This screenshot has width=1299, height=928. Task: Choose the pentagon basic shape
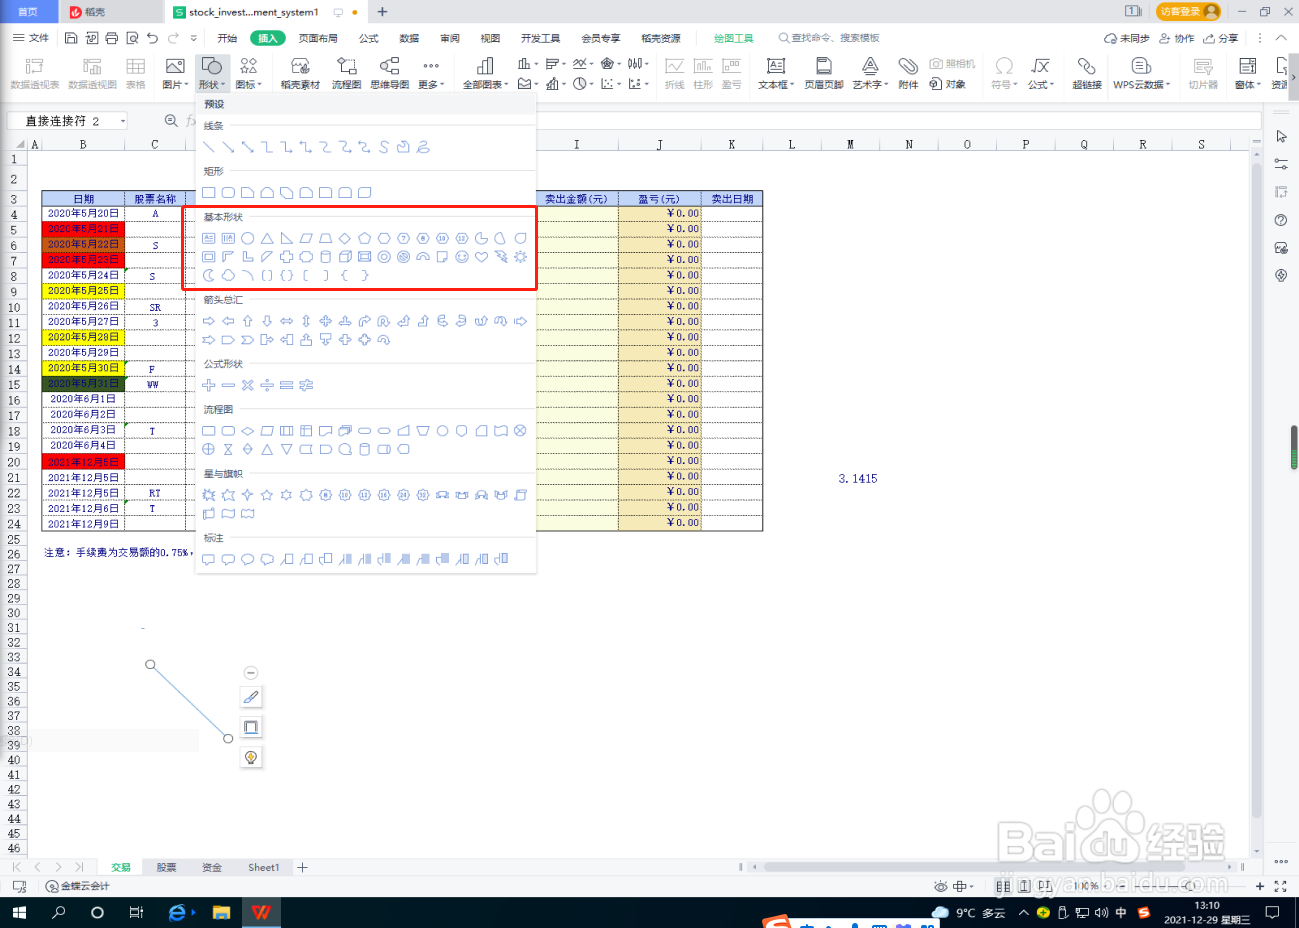[x=364, y=238]
